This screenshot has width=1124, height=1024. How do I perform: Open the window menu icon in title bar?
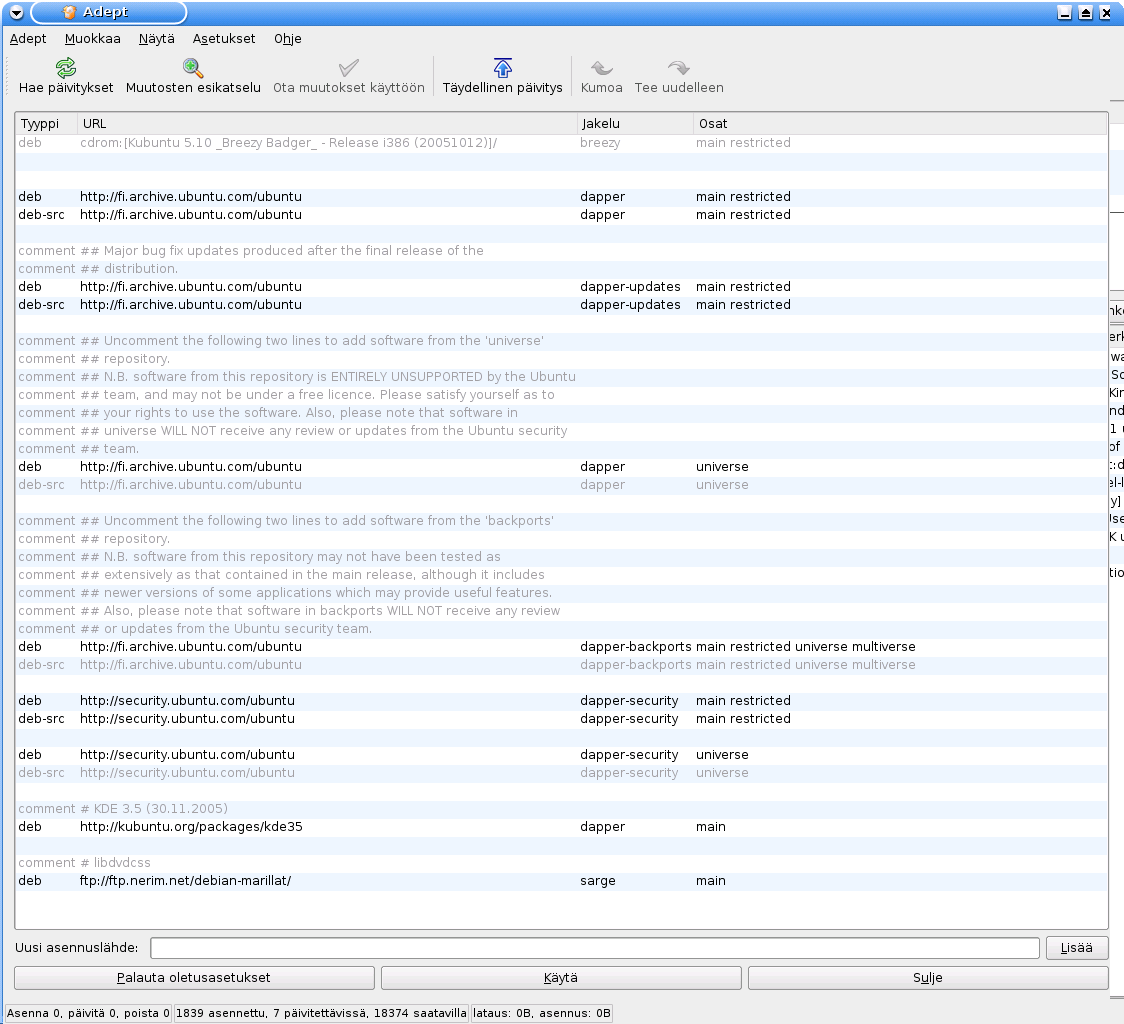pyautogui.click(x=15, y=13)
